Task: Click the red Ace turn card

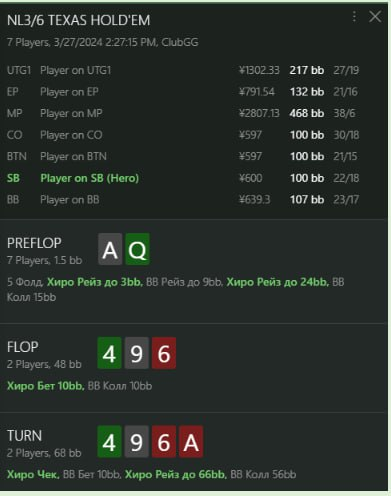Action: (191, 442)
